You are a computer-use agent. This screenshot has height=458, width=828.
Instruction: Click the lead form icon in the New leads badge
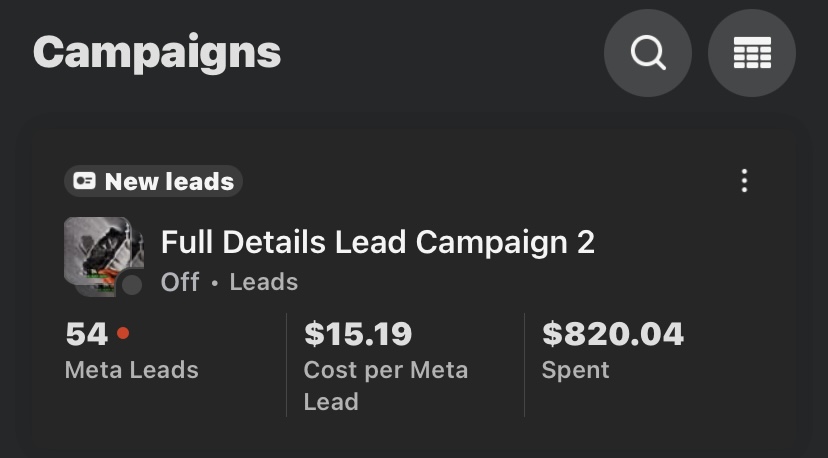85,182
